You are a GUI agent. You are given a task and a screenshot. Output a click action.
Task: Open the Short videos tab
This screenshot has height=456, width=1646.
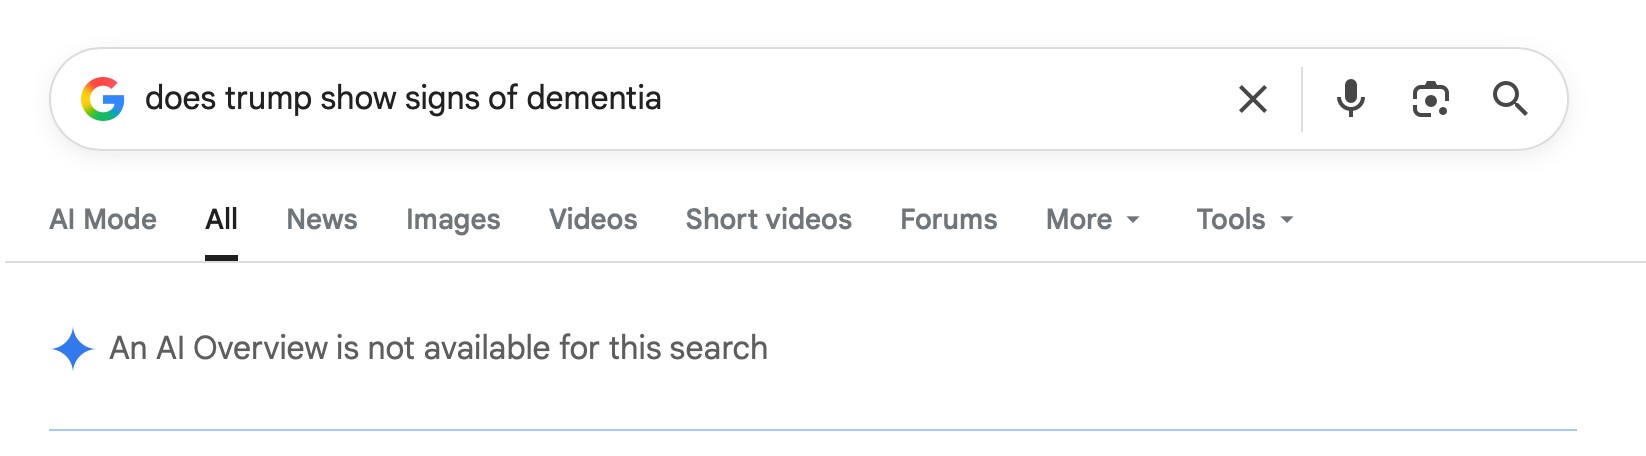tap(768, 219)
